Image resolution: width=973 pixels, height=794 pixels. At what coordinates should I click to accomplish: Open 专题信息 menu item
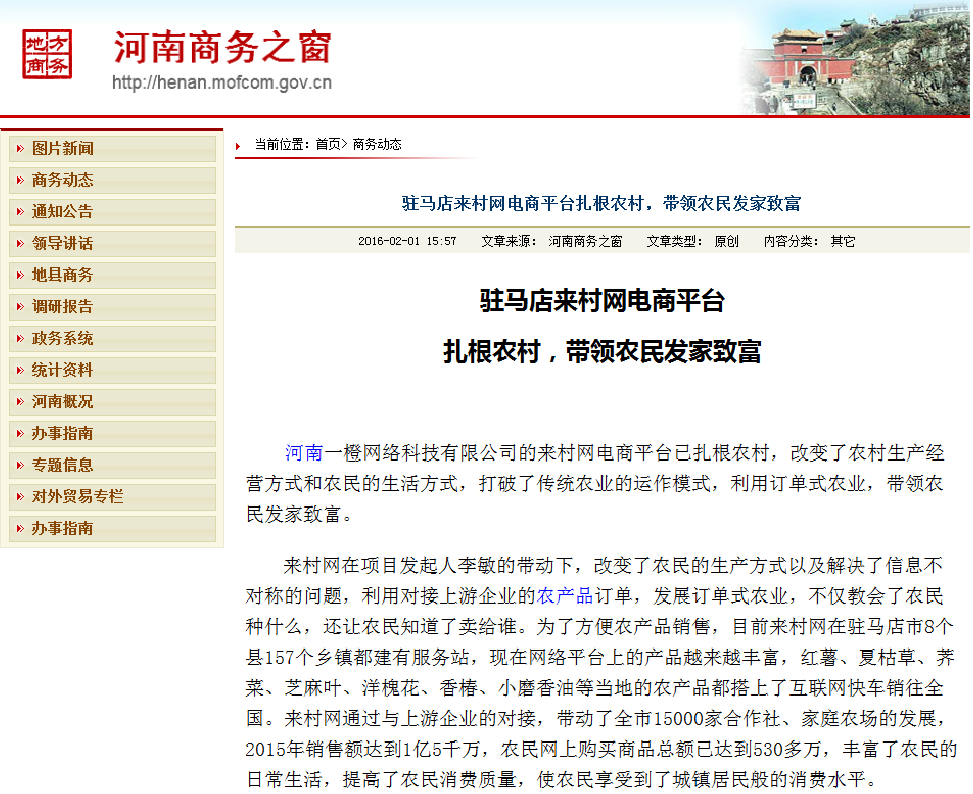click(x=112, y=465)
